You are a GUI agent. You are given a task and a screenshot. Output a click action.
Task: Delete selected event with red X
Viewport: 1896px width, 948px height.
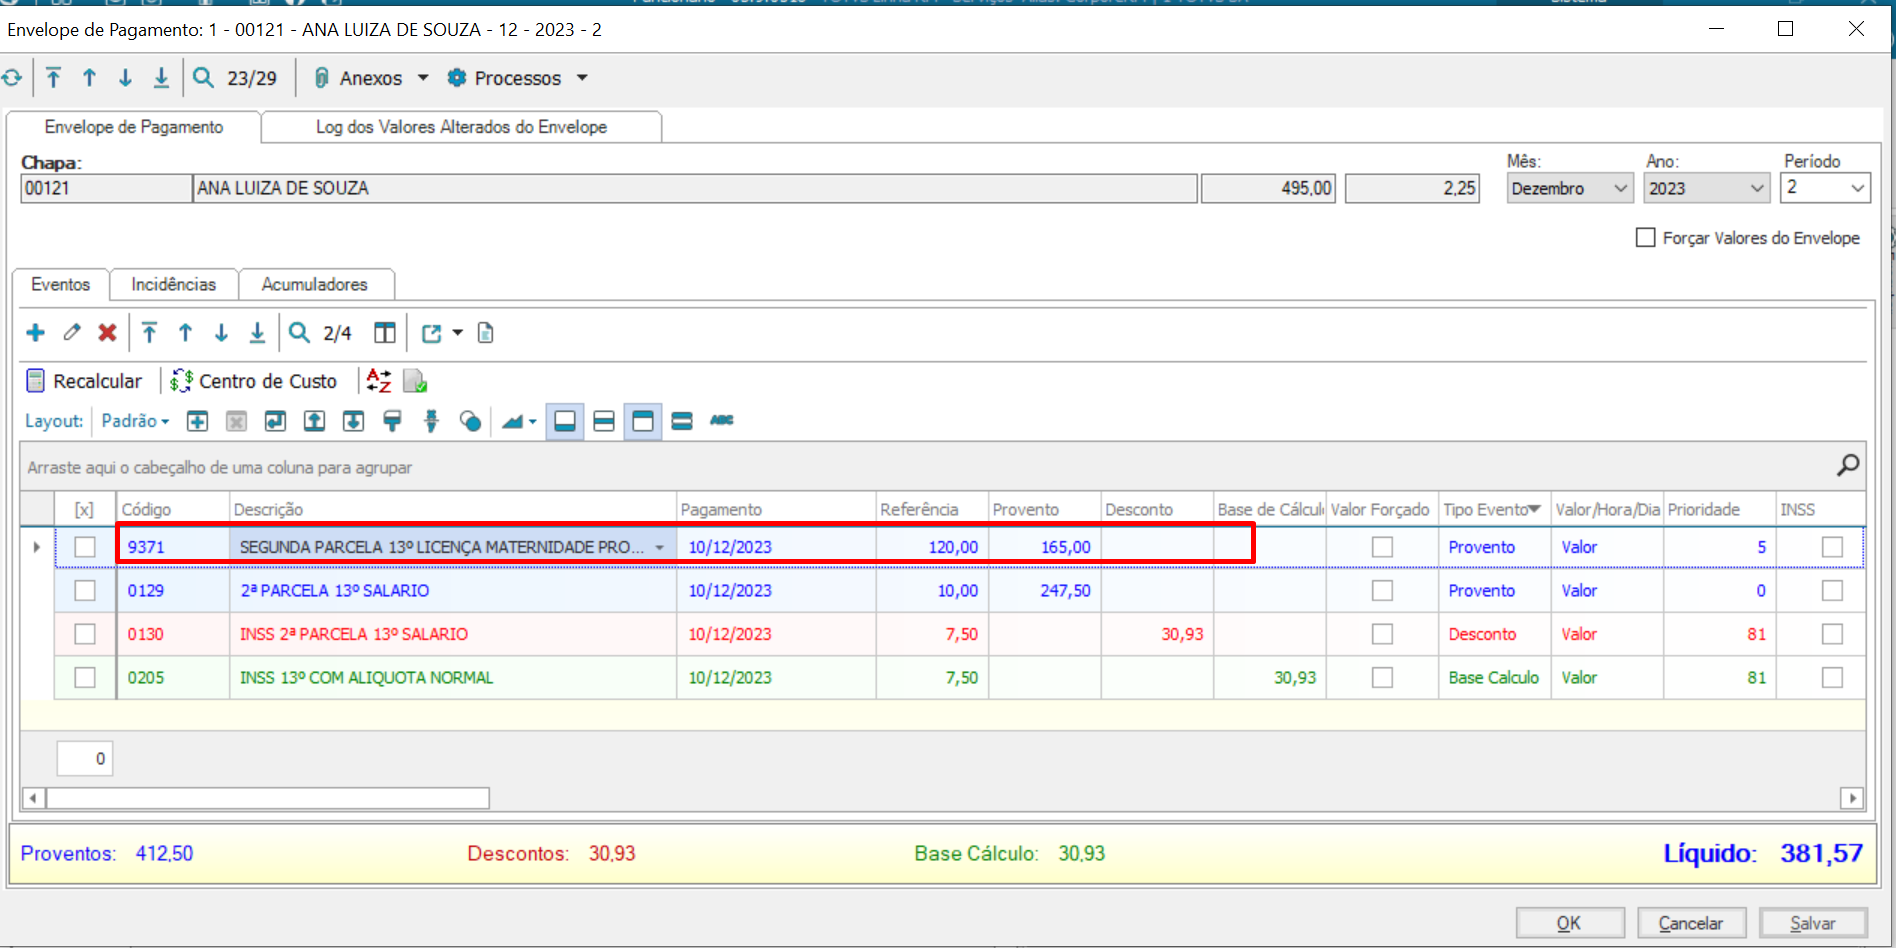(x=108, y=333)
